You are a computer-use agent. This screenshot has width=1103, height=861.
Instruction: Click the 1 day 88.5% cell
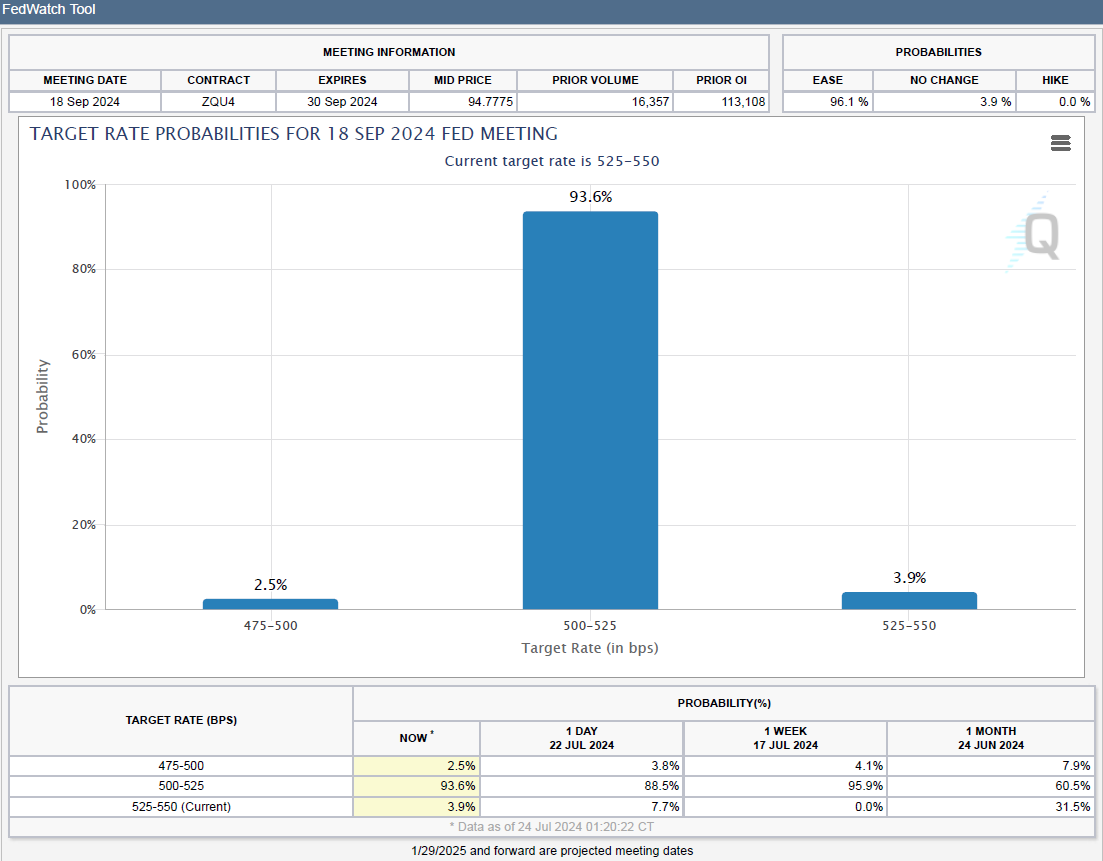click(581, 786)
